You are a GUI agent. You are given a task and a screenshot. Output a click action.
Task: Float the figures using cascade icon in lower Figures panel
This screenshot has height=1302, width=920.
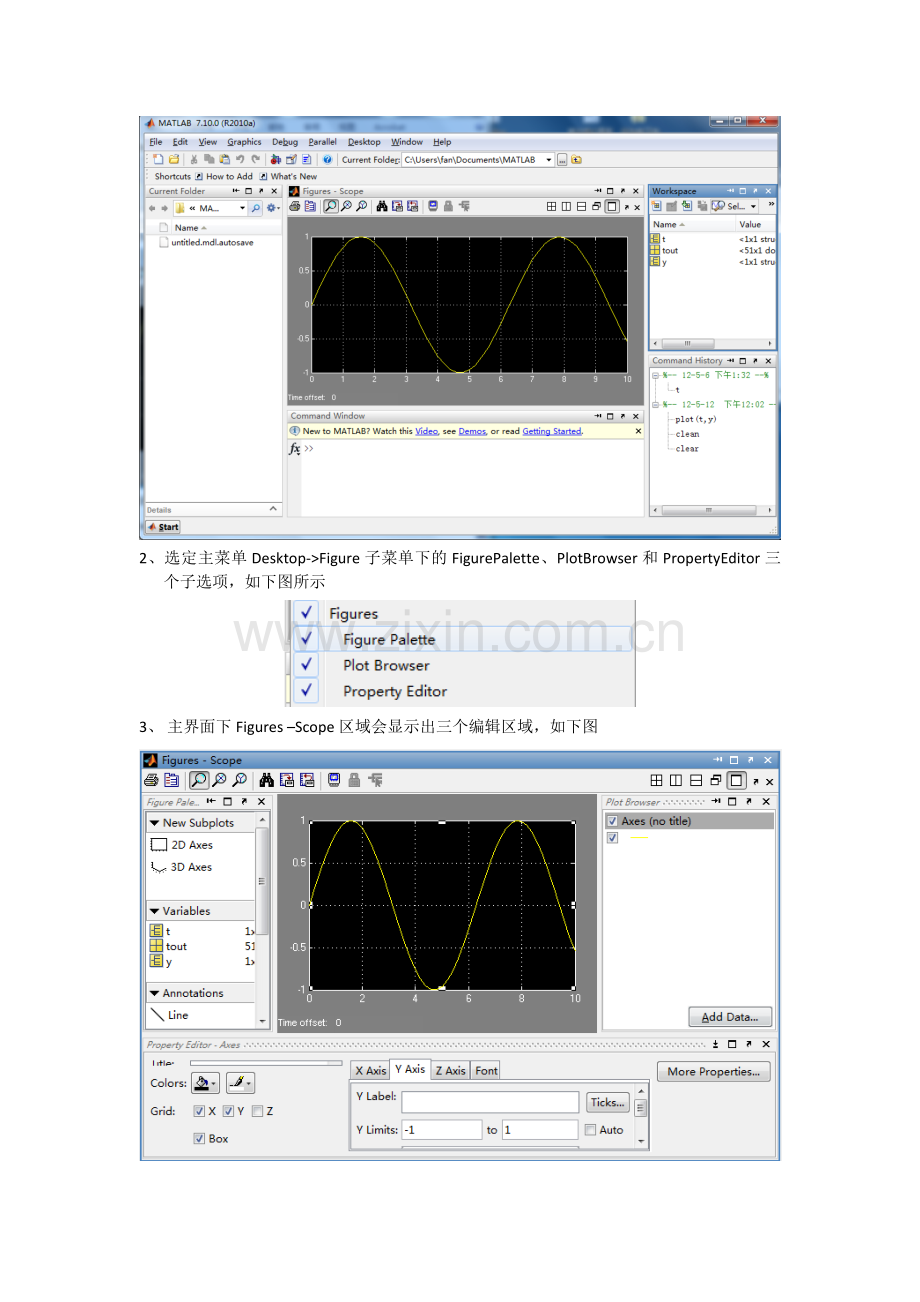click(716, 781)
